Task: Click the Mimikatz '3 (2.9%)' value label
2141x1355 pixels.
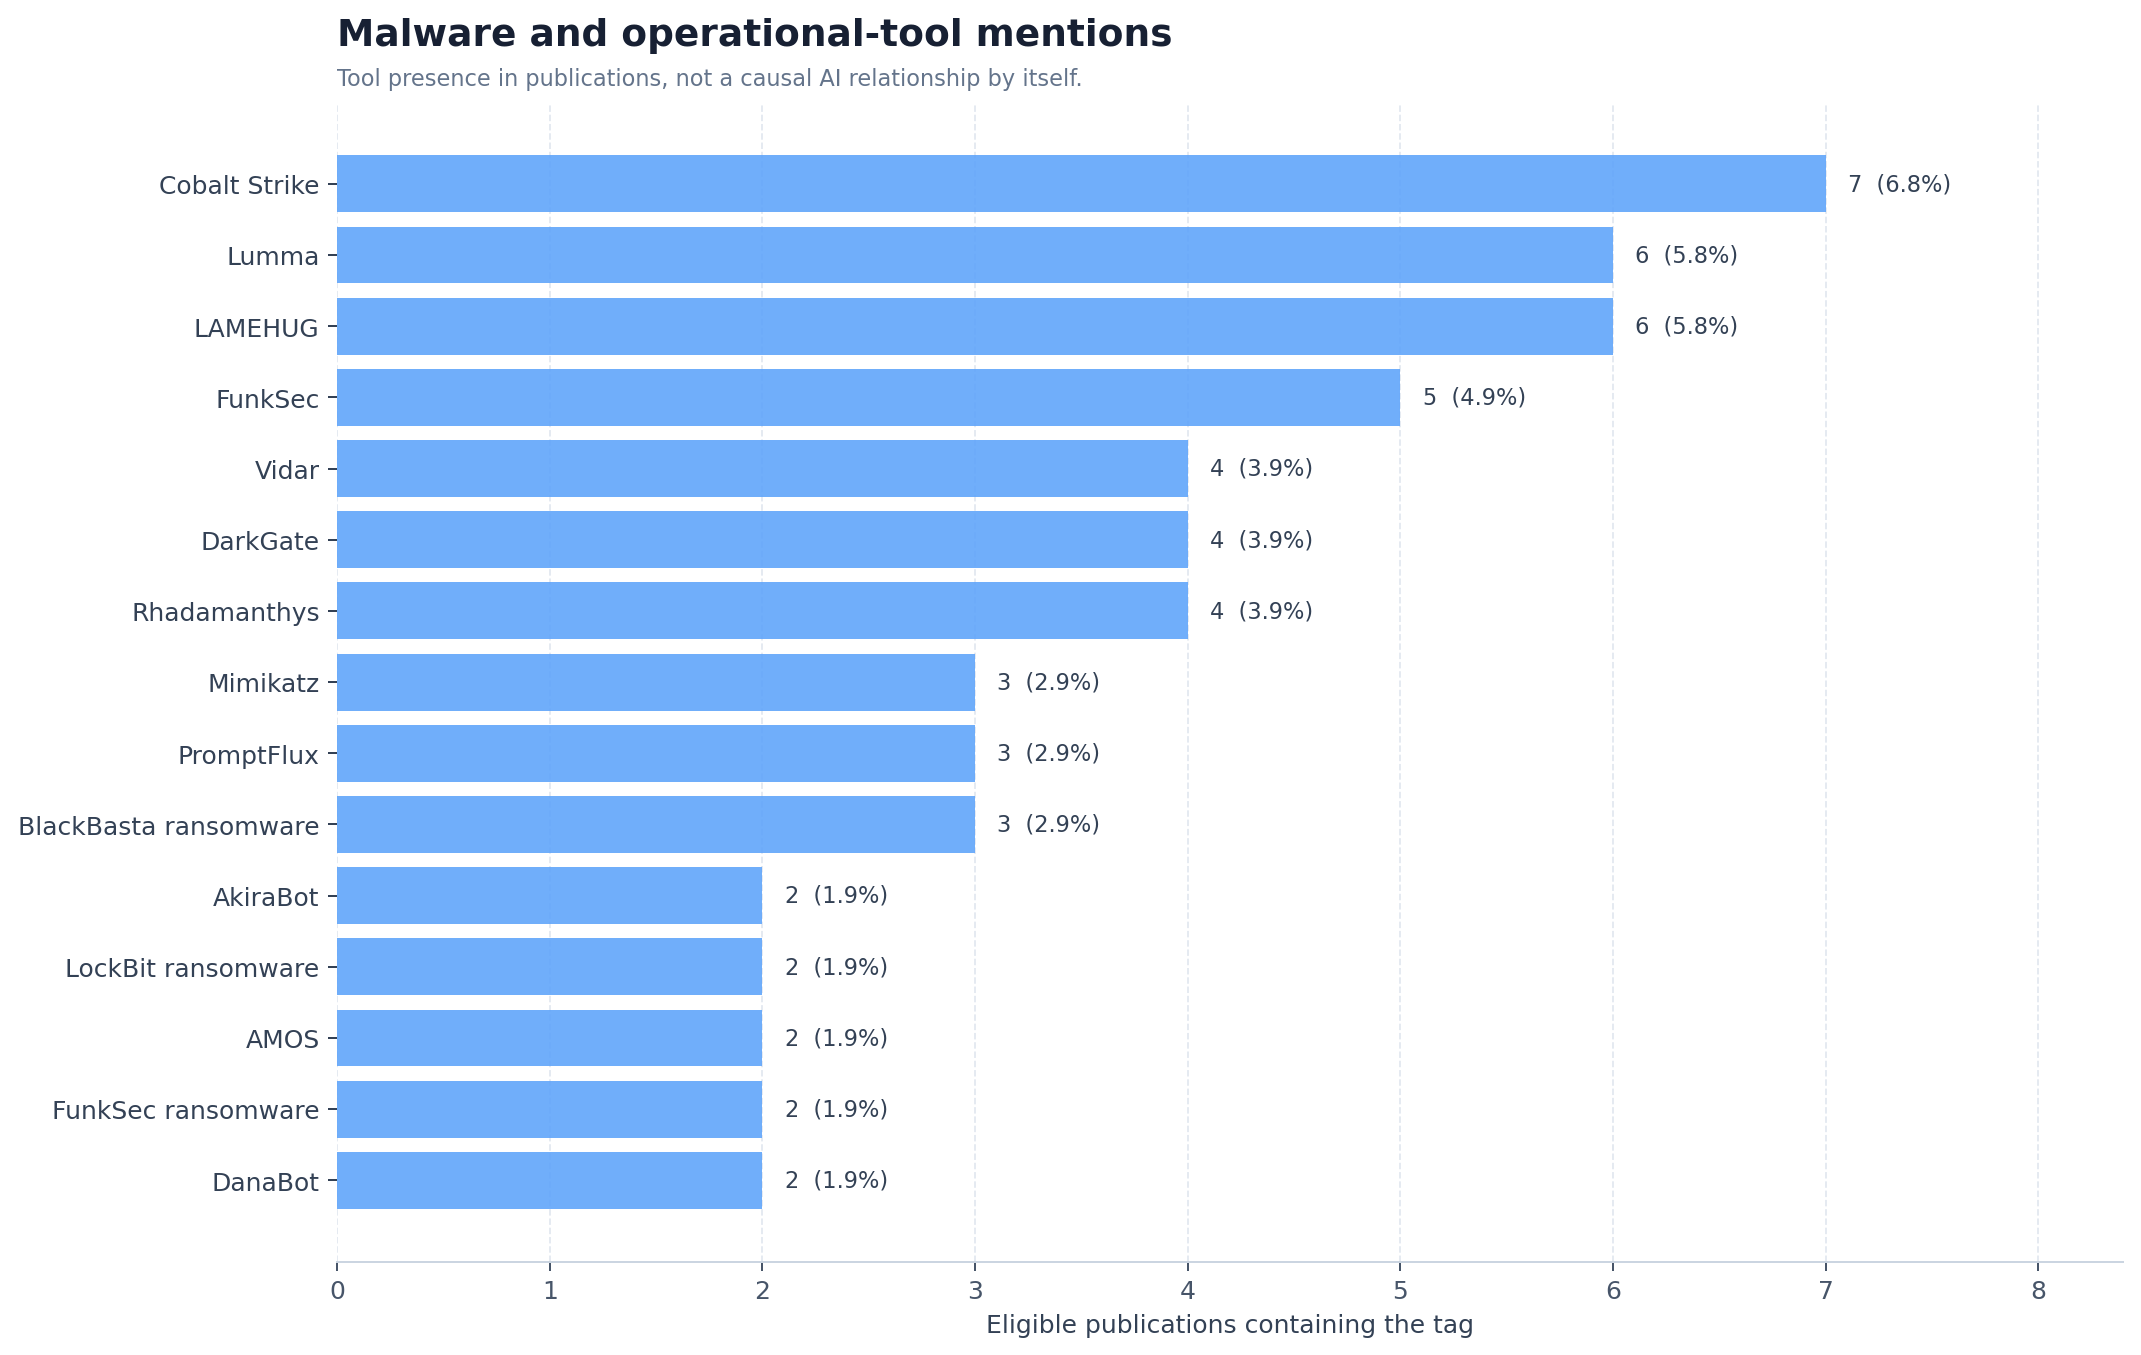Action: pos(1048,682)
